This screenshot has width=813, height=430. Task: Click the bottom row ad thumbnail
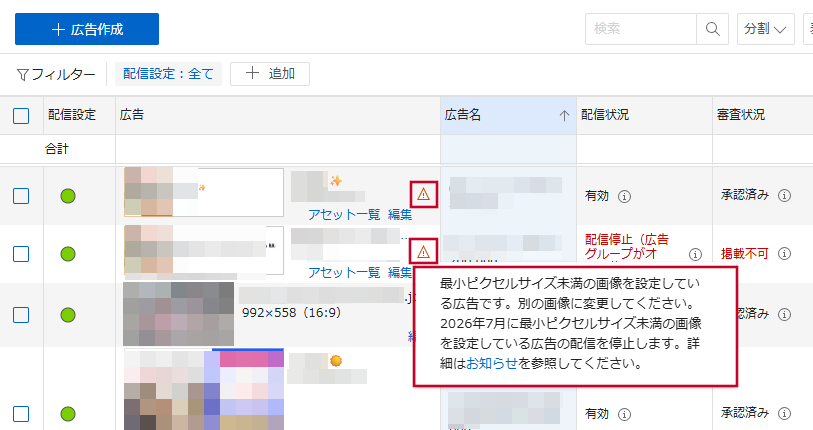click(x=204, y=390)
